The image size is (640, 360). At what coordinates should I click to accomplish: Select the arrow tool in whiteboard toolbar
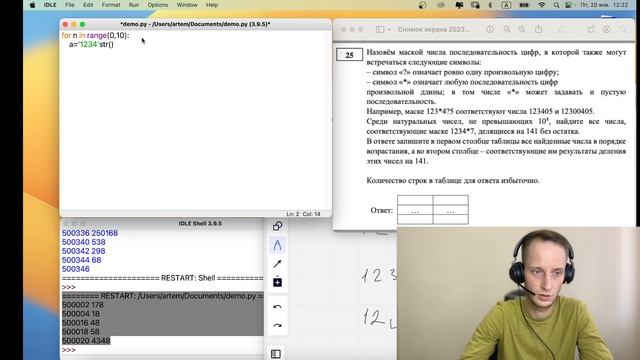click(278, 264)
